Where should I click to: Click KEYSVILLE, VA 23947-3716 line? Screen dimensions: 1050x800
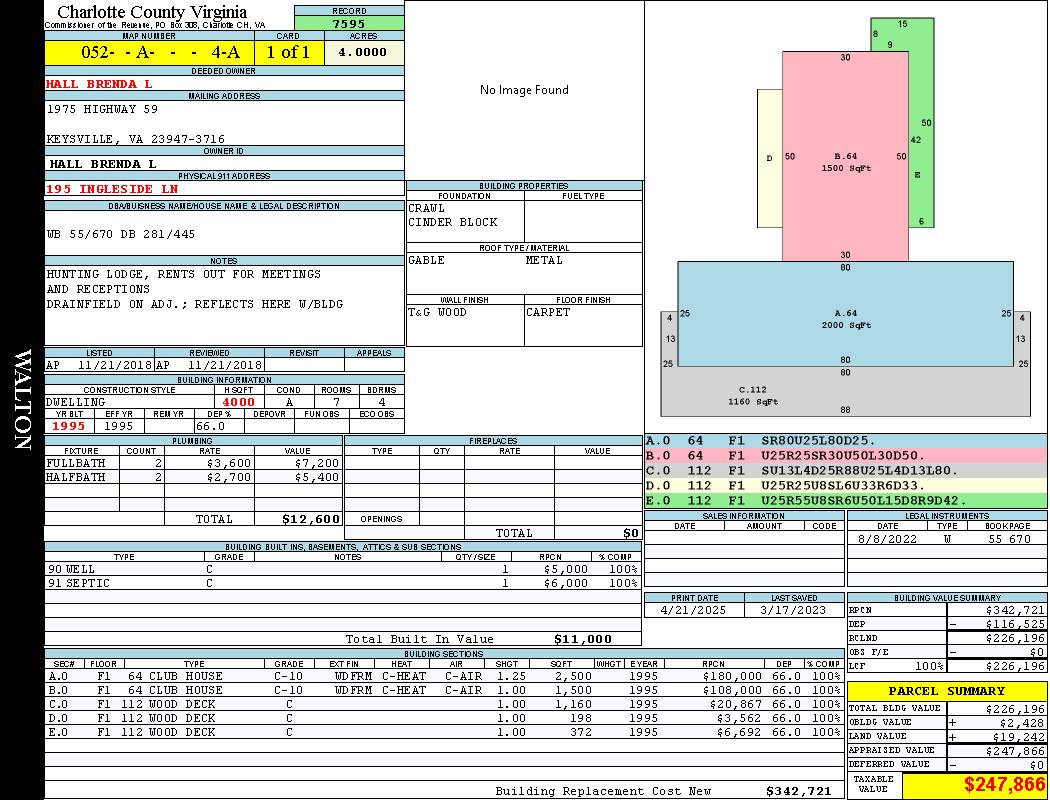135,139
